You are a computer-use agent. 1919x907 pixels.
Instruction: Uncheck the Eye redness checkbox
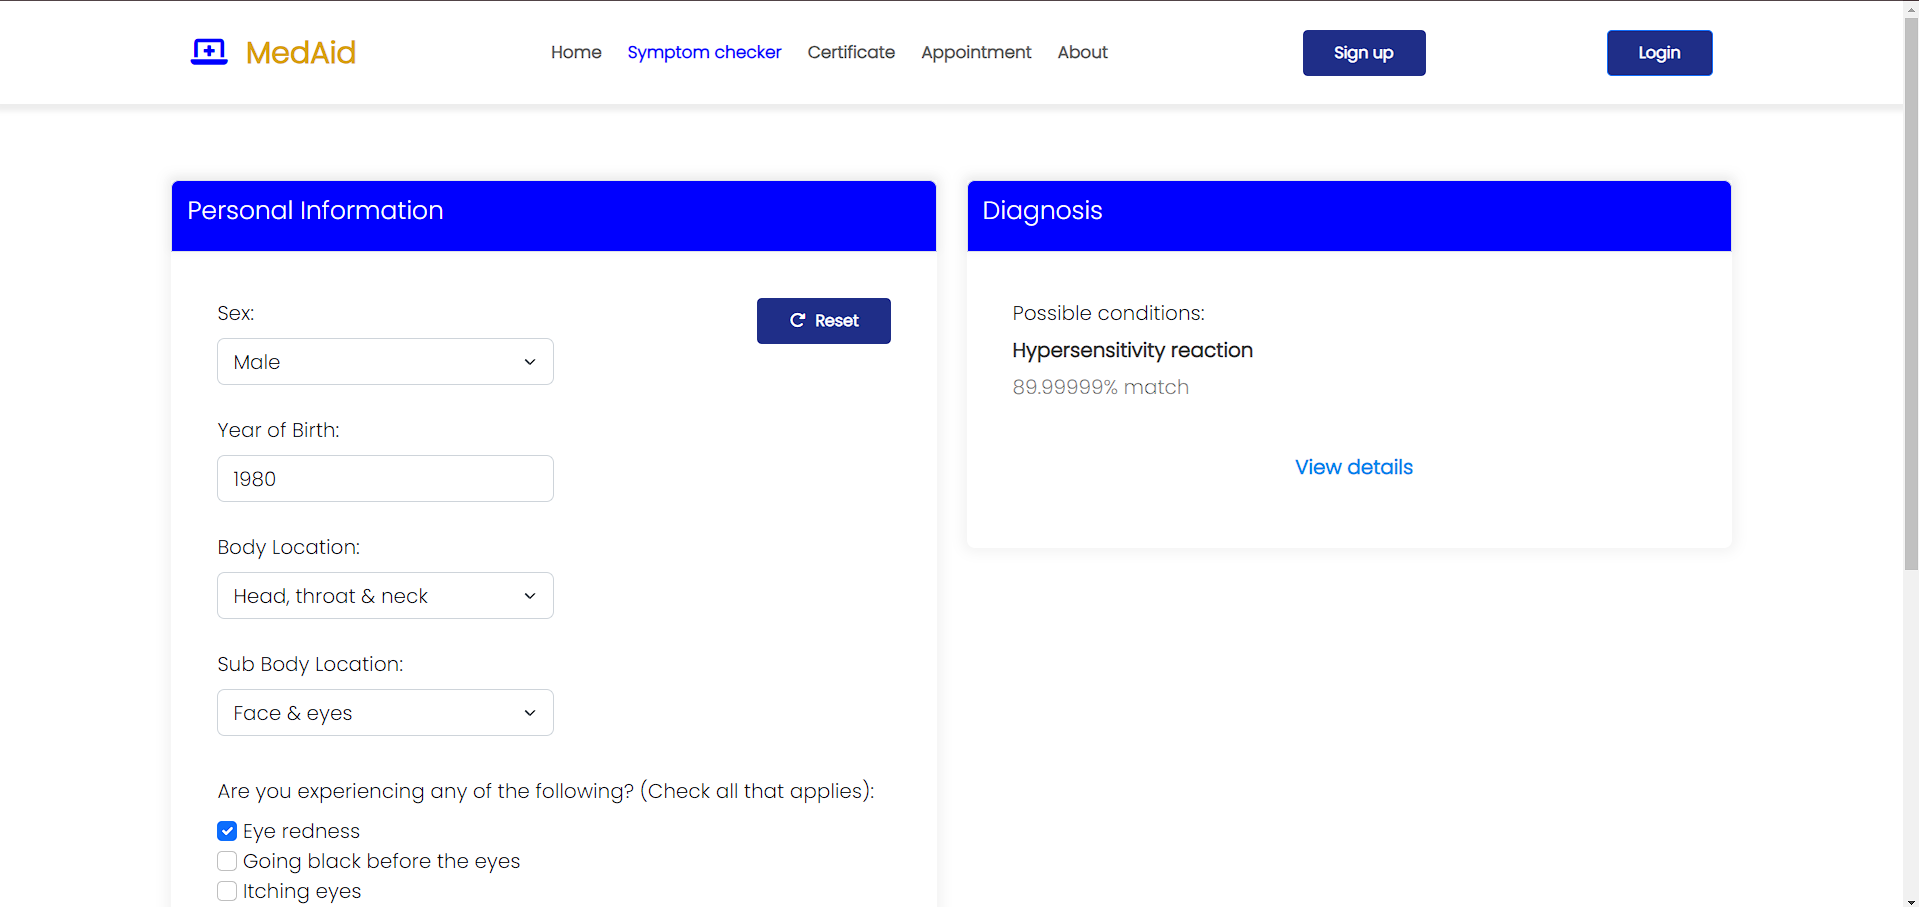227,831
